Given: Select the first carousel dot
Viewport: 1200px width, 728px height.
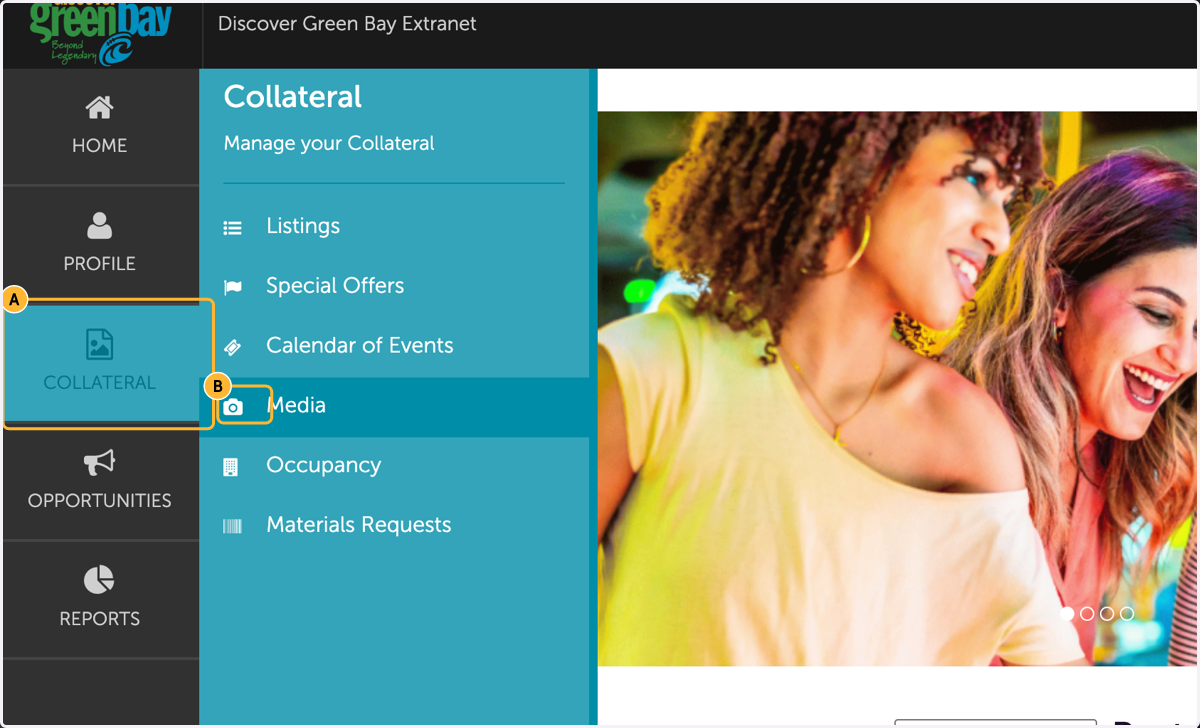Looking at the screenshot, I should click(x=1067, y=613).
